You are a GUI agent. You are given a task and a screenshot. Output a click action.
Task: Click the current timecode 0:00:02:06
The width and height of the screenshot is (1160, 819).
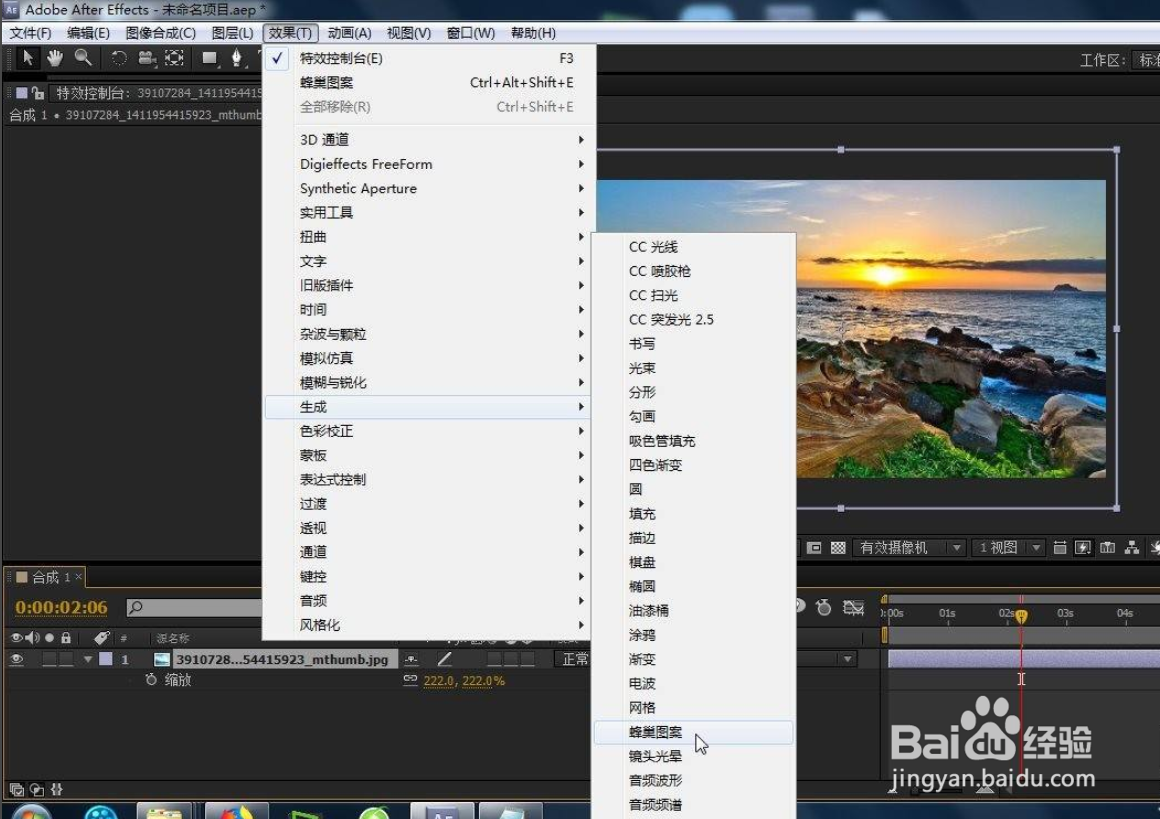coord(61,607)
